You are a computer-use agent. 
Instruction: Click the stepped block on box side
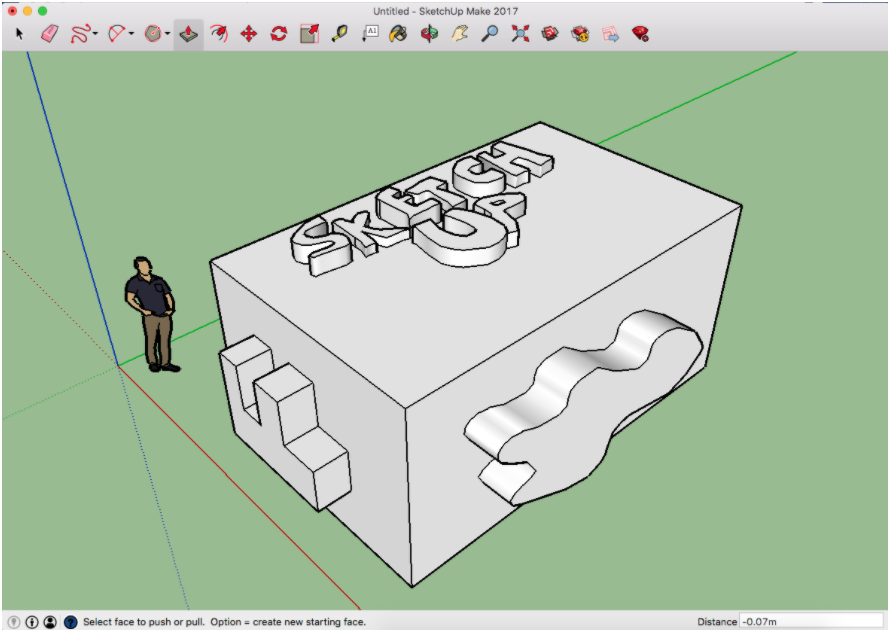285,422
